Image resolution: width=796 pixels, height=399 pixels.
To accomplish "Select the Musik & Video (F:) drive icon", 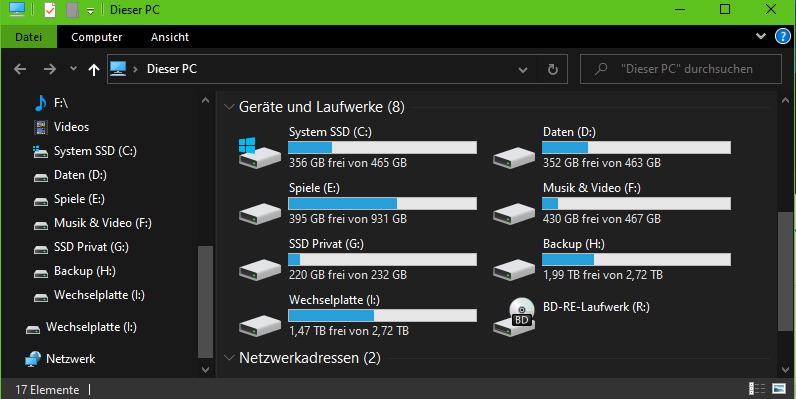I will point(513,213).
